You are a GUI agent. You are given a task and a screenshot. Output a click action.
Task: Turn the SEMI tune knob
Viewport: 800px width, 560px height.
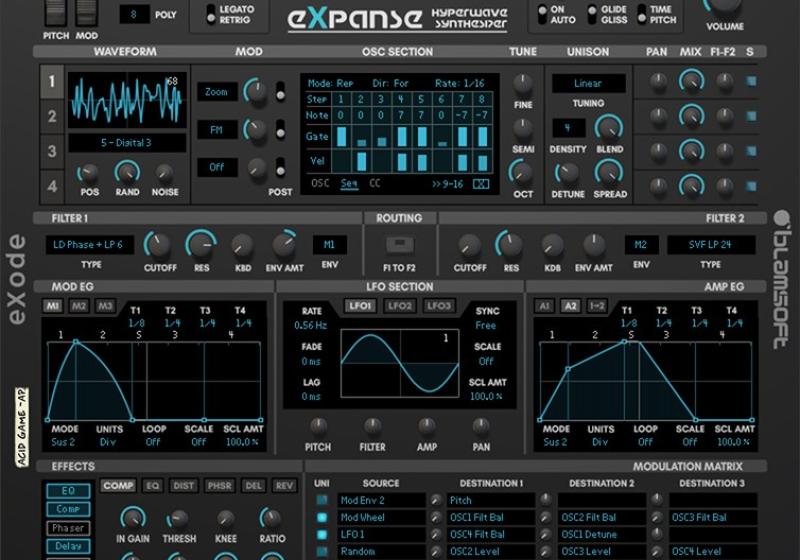(x=523, y=130)
